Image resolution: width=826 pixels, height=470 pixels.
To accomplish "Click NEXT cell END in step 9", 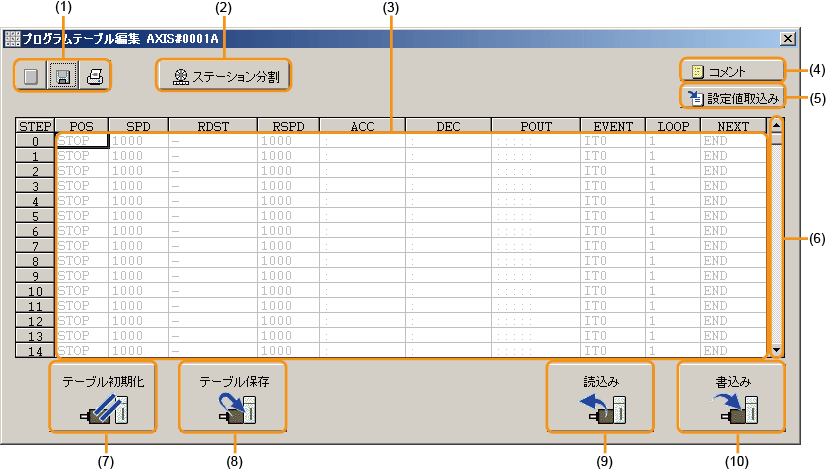I will pos(733,276).
